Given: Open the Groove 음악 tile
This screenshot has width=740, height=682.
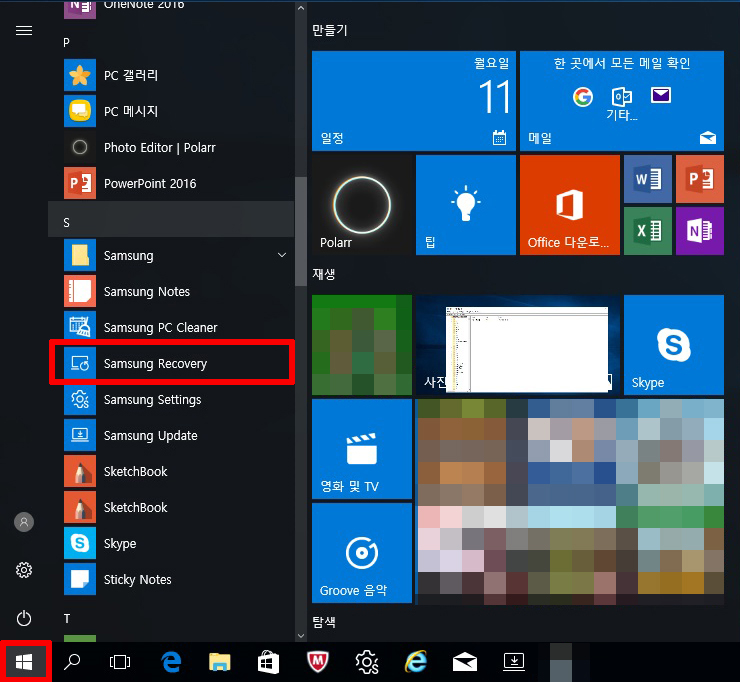Looking at the screenshot, I should [x=362, y=553].
